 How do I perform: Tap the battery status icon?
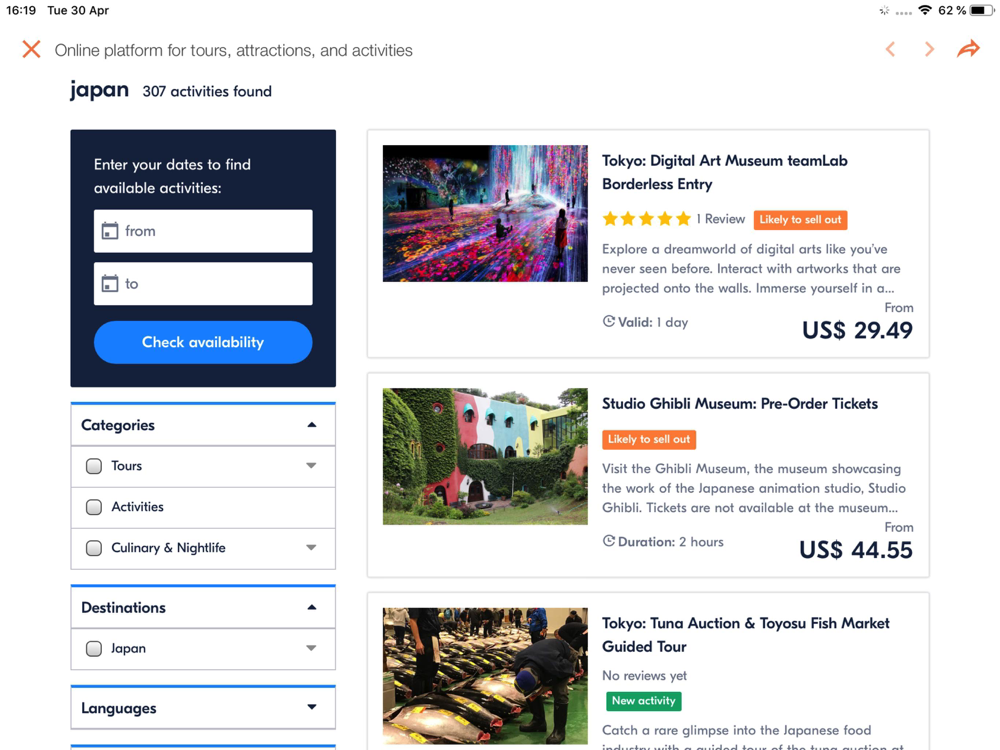981,10
